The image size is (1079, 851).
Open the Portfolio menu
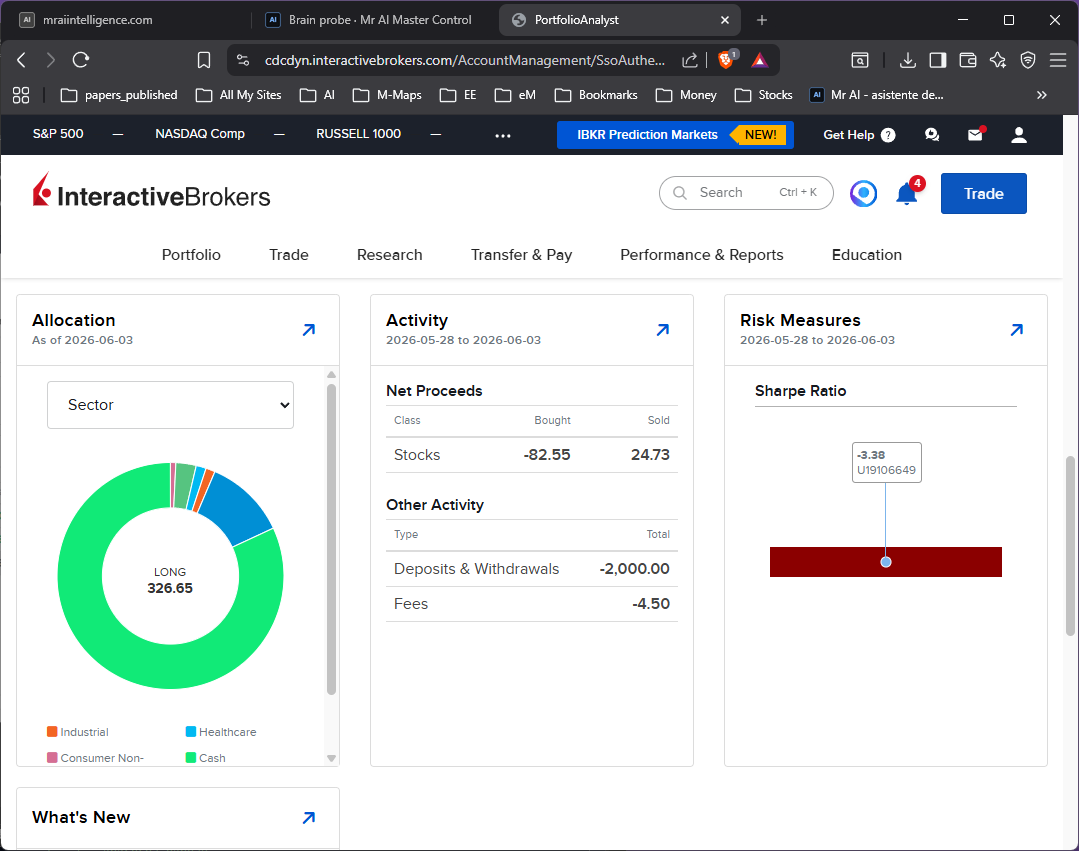click(x=191, y=255)
